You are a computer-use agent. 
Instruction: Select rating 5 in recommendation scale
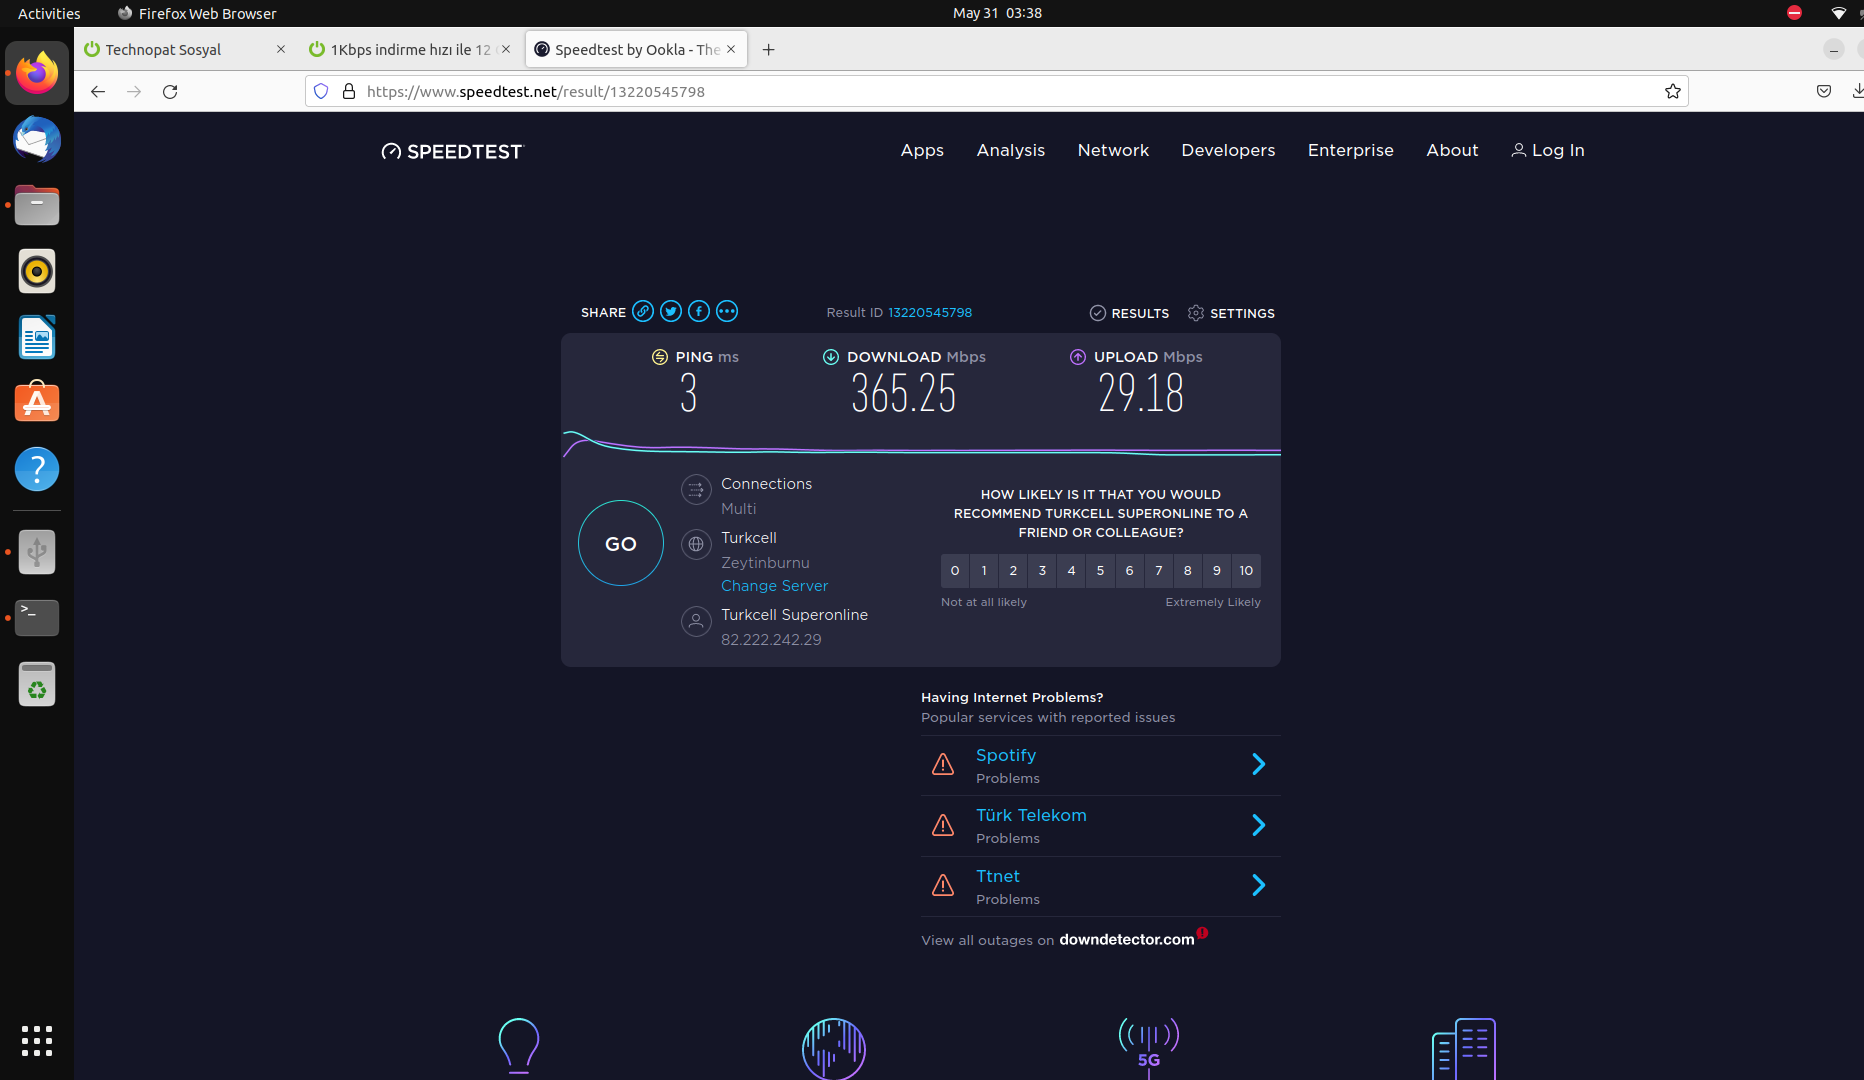[1100, 571]
